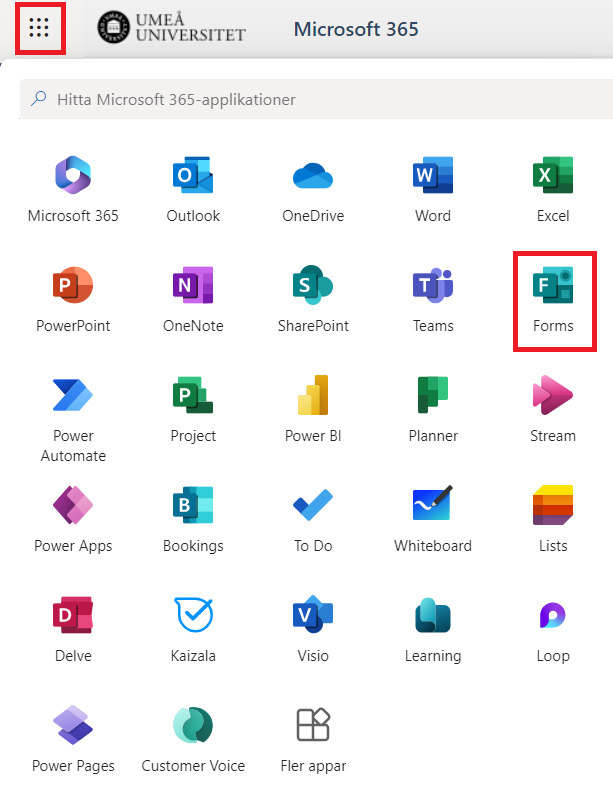
Task: Open Lists
Action: (x=553, y=520)
